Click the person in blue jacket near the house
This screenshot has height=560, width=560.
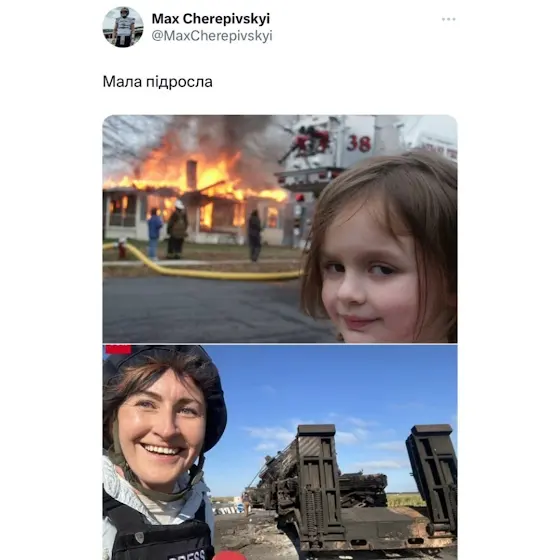click(154, 233)
